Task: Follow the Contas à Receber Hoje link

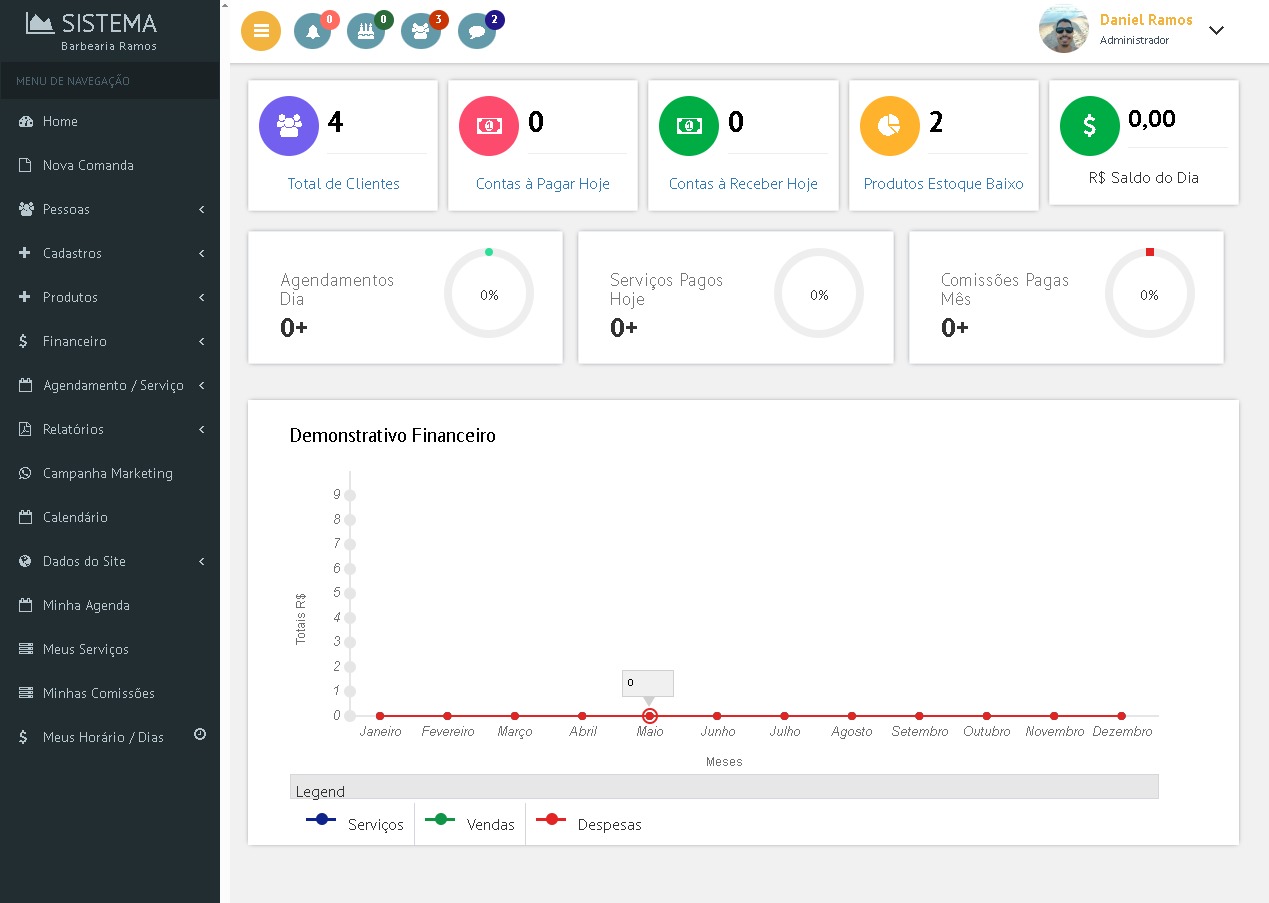Action: tap(743, 184)
